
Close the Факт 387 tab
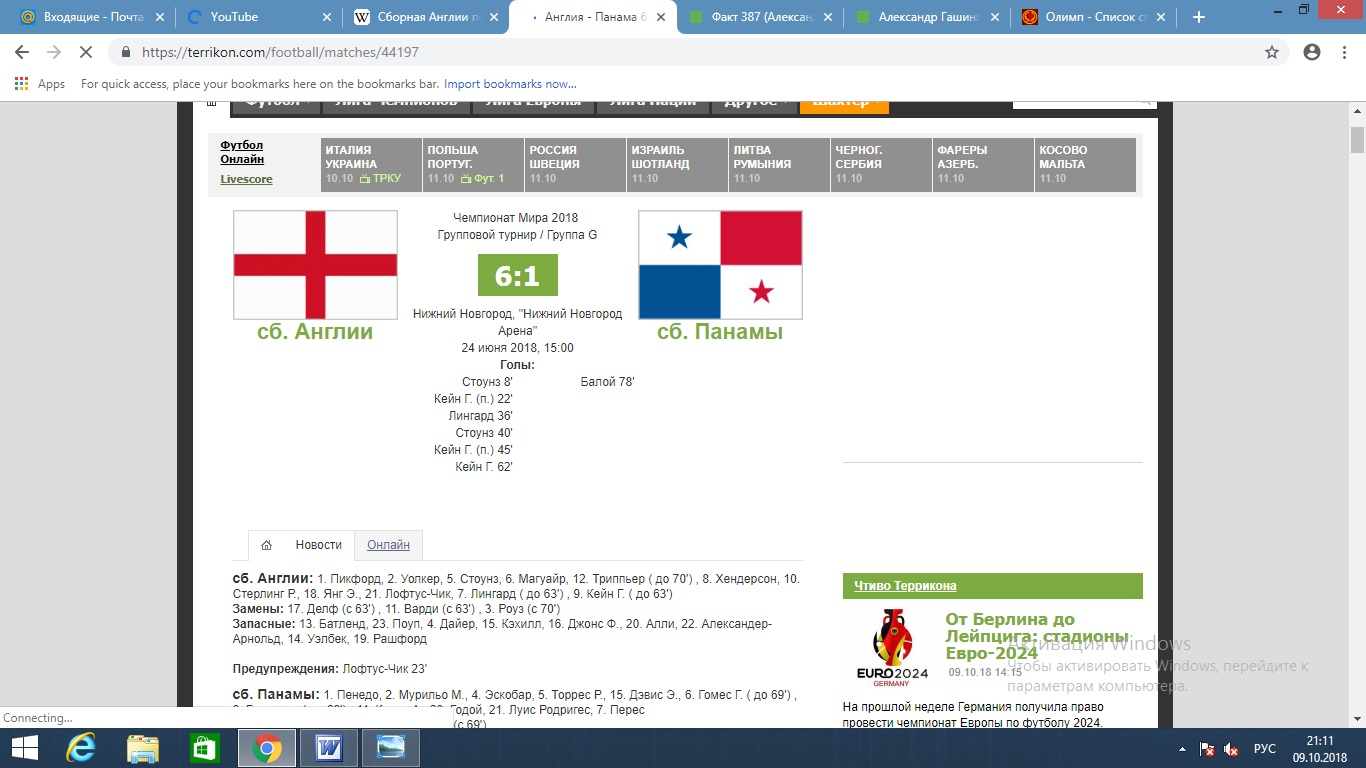coord(828,17)
